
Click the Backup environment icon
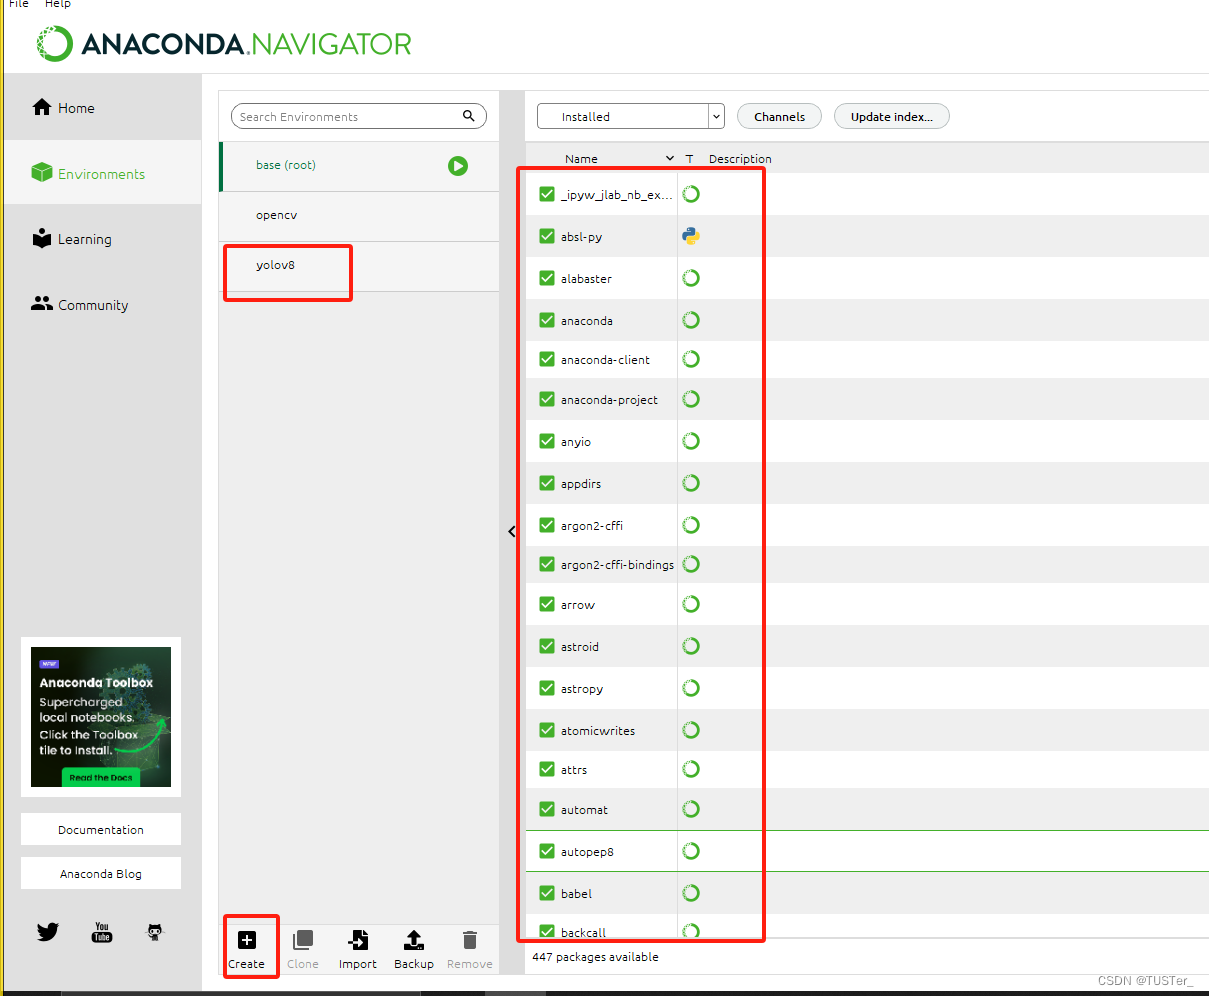tap(413, 940)
